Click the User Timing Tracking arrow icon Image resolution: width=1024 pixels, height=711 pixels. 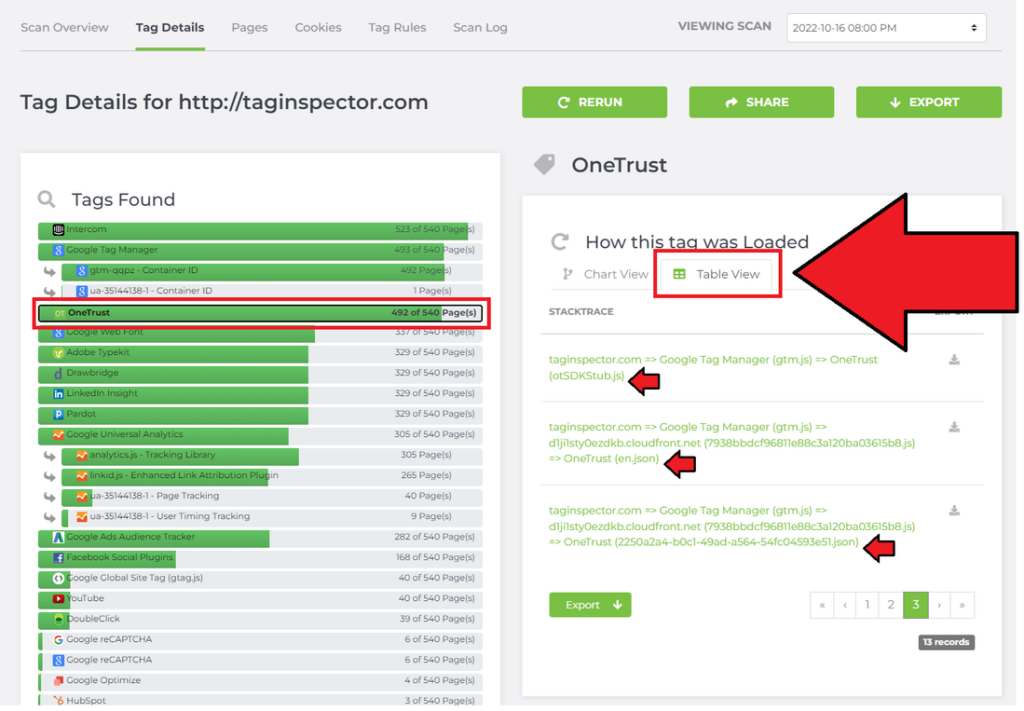click(50, 517)
